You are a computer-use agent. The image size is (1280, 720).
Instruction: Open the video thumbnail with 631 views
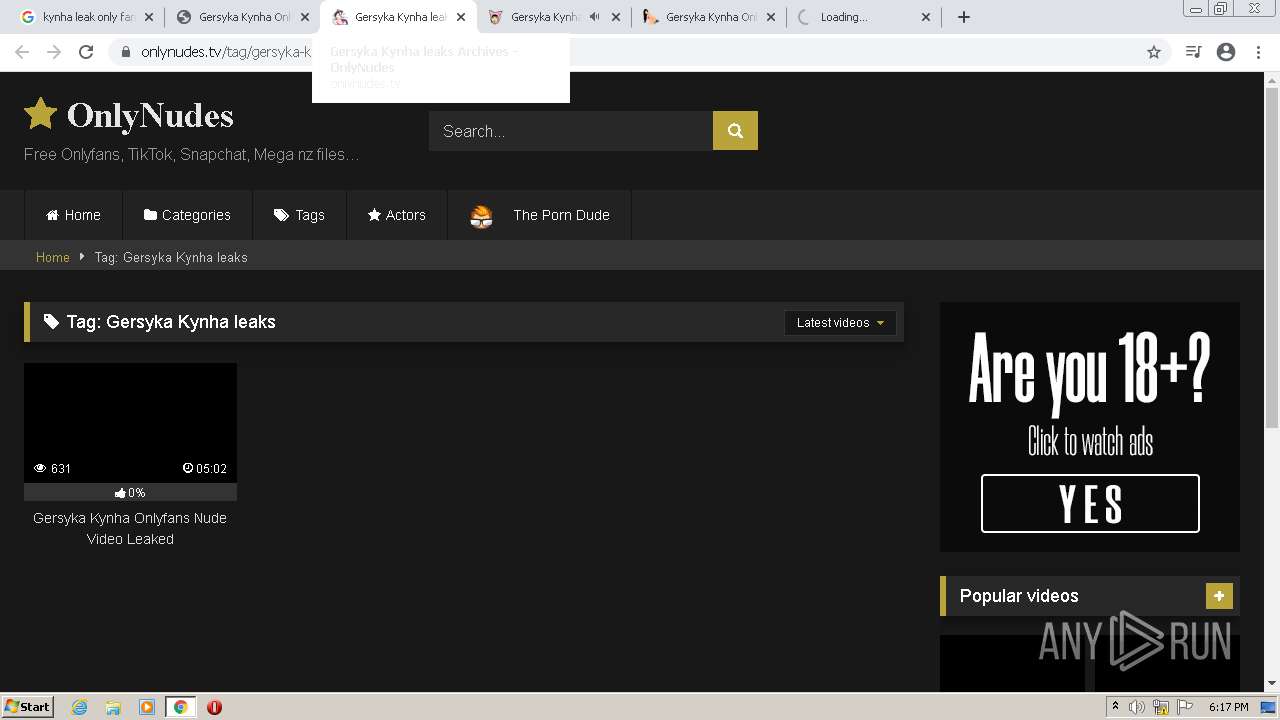tap(130, 422)
